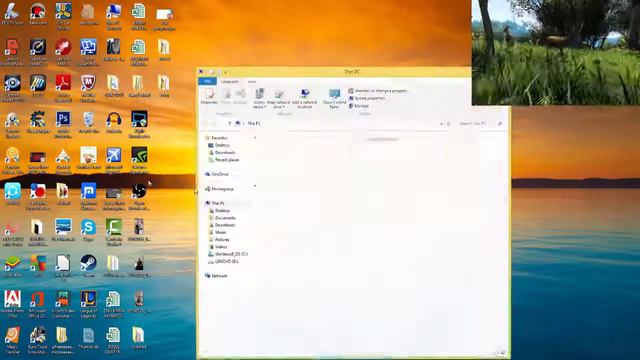Open the address bar history dropdown
Viewport: 640px width, 360px height.
tap(441, 123)
